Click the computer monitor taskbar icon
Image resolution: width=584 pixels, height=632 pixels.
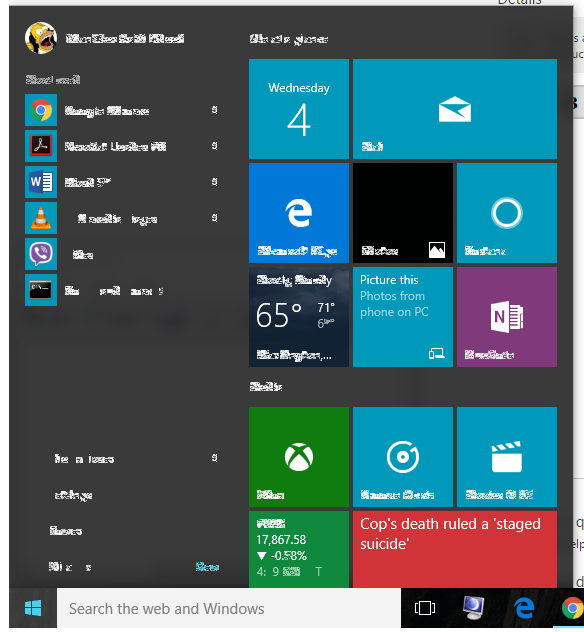click(x=474, y=608)
